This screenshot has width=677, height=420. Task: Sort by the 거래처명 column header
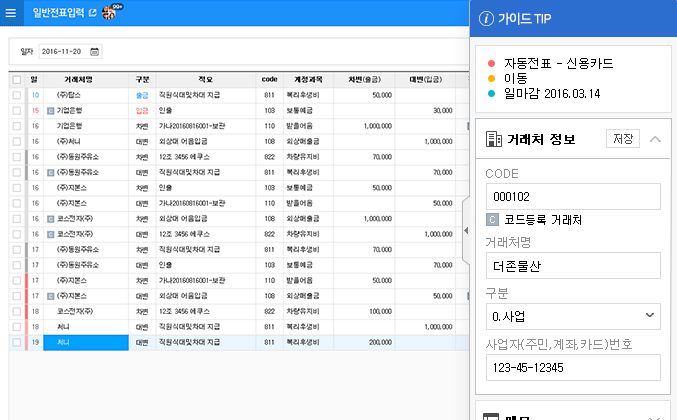tap(78, 79)
